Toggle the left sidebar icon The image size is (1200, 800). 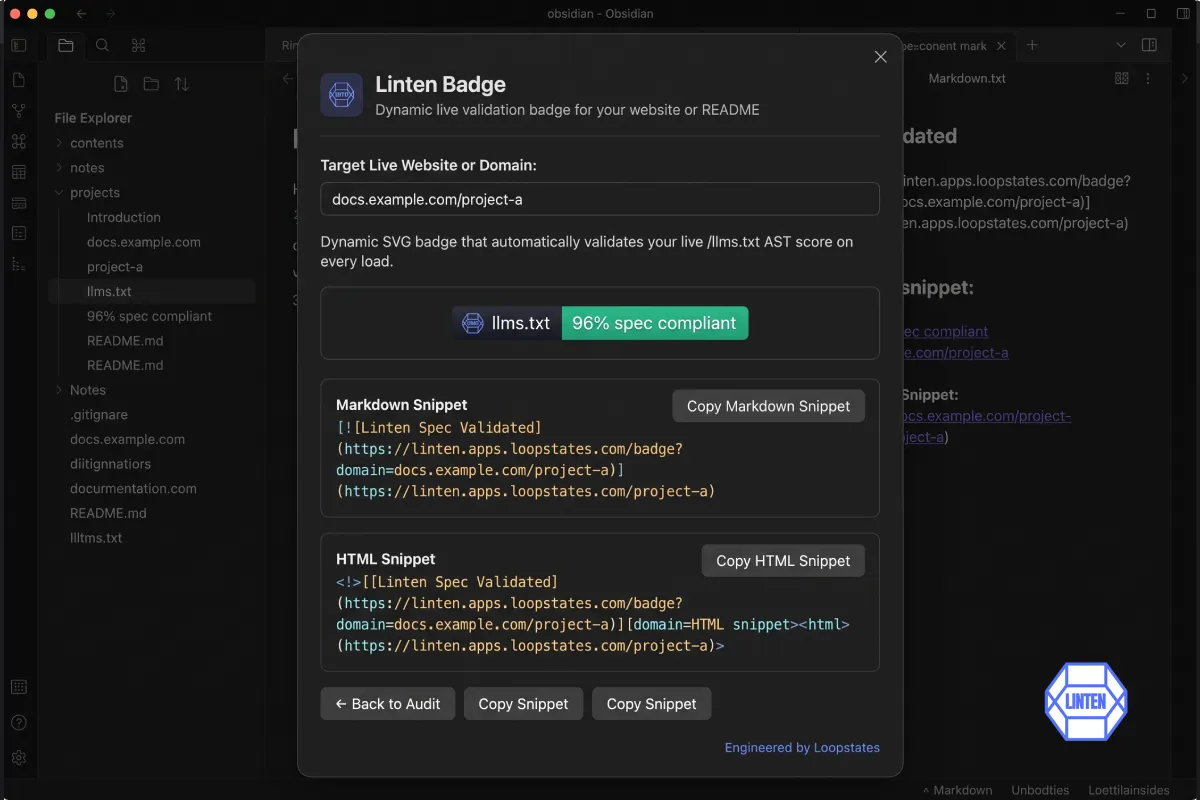pyautogui.click(x=19, y=45)
